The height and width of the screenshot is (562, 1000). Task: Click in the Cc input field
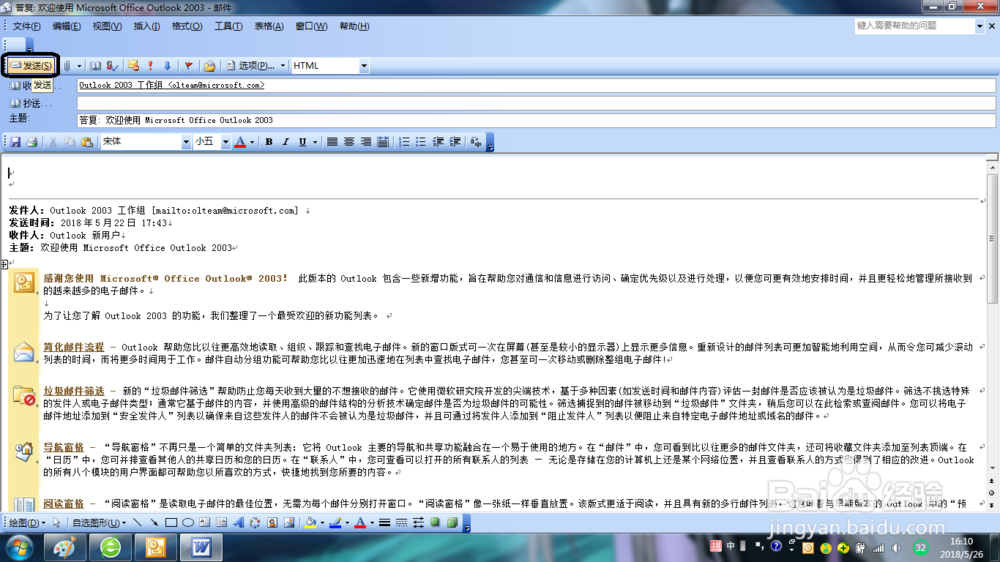click(536, 103)
